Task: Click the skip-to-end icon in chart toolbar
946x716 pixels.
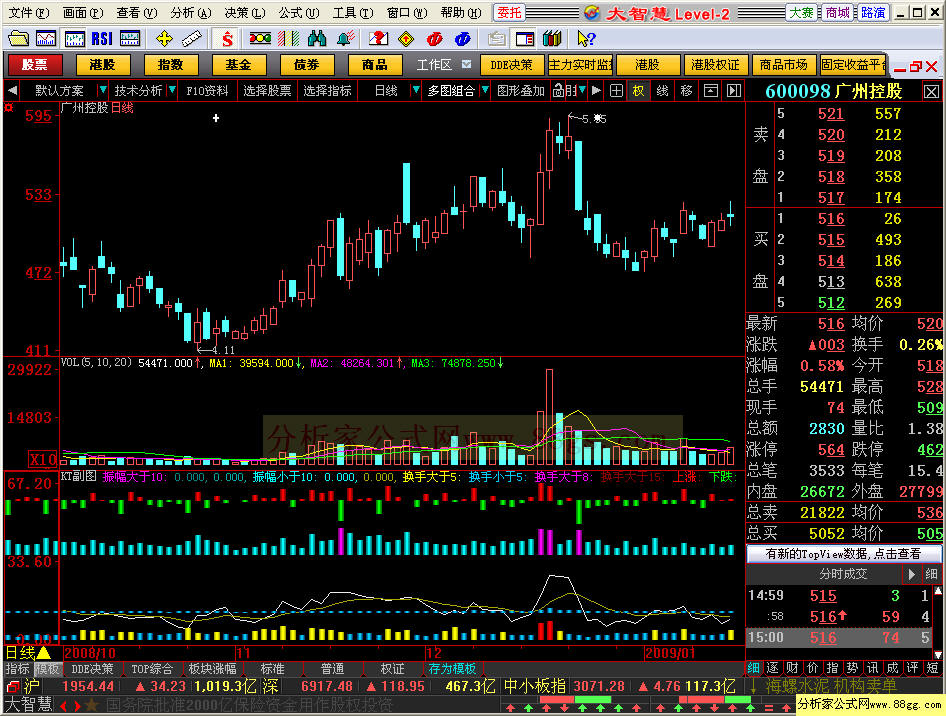Action: 734,91
